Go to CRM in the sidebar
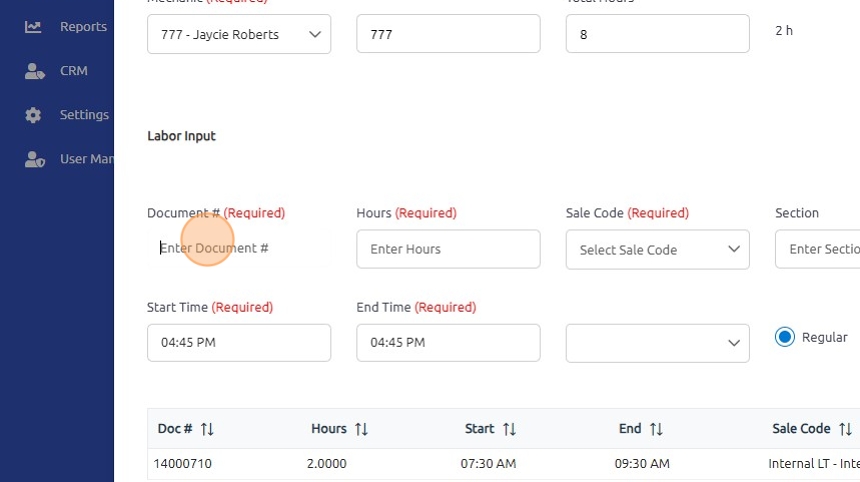 coord(74,71)
